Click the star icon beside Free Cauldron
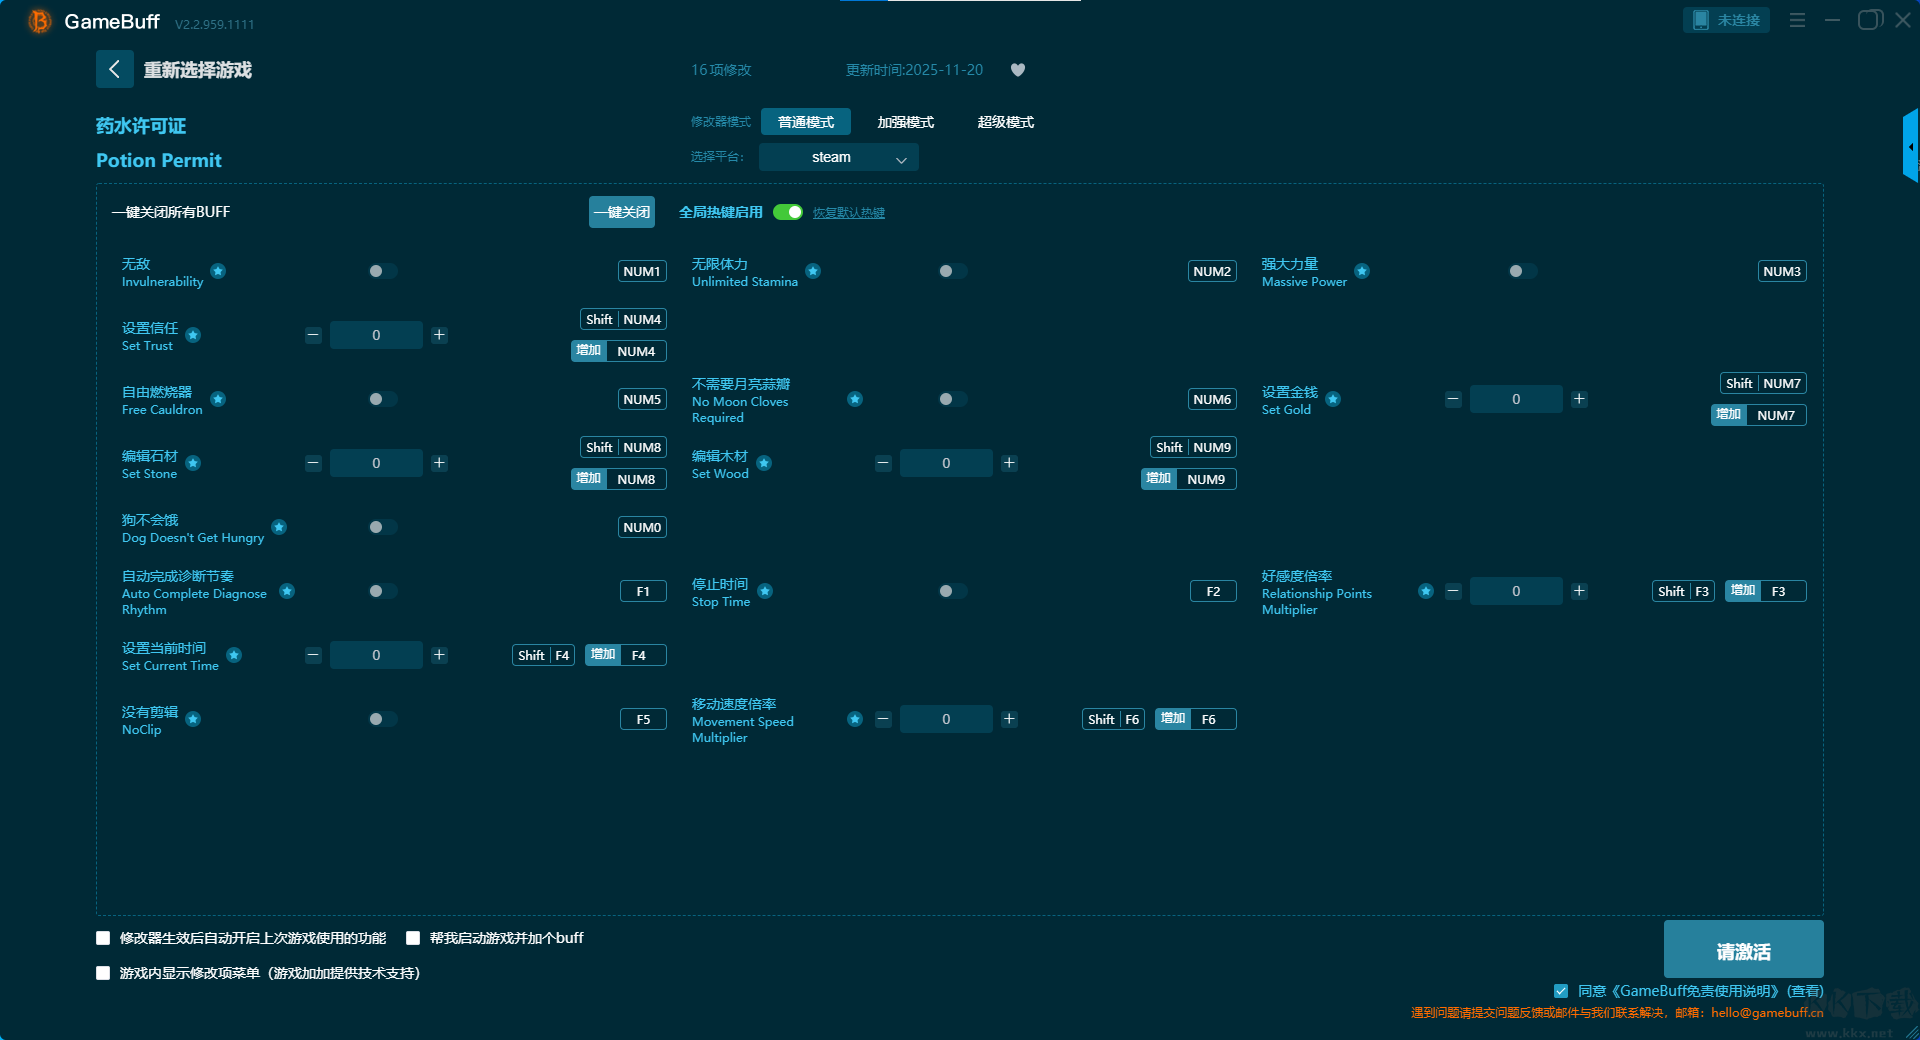This screenshot has height=1040, width=1920. (218, 399)
